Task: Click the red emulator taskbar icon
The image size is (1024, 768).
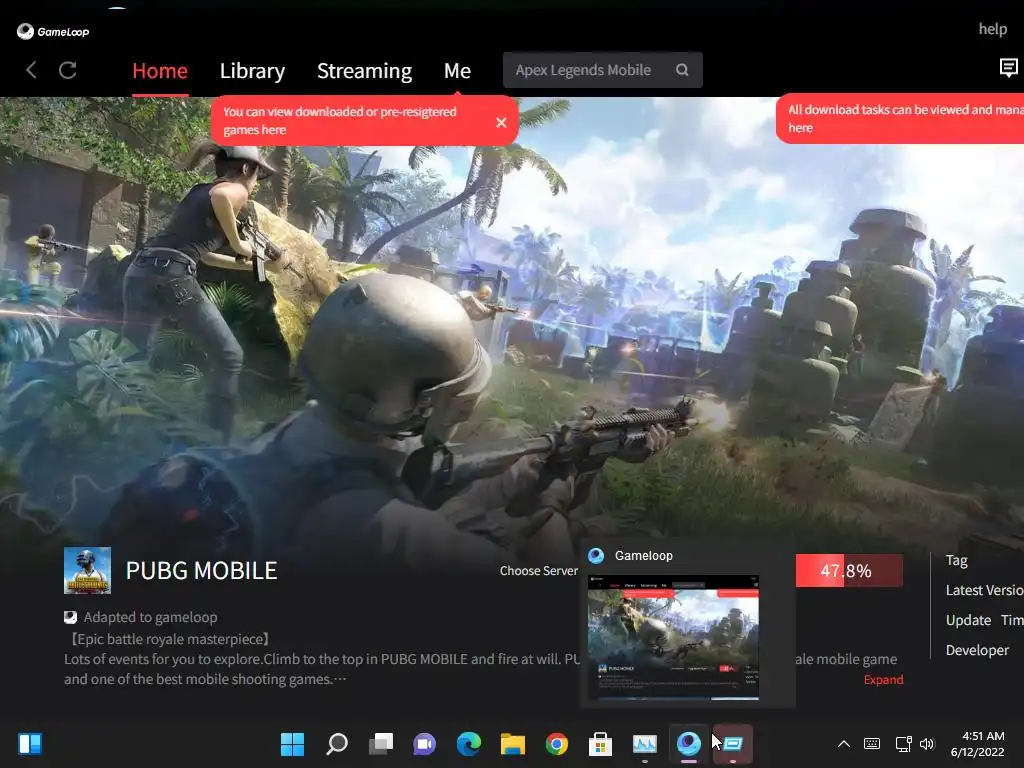Action: [733, 744]
